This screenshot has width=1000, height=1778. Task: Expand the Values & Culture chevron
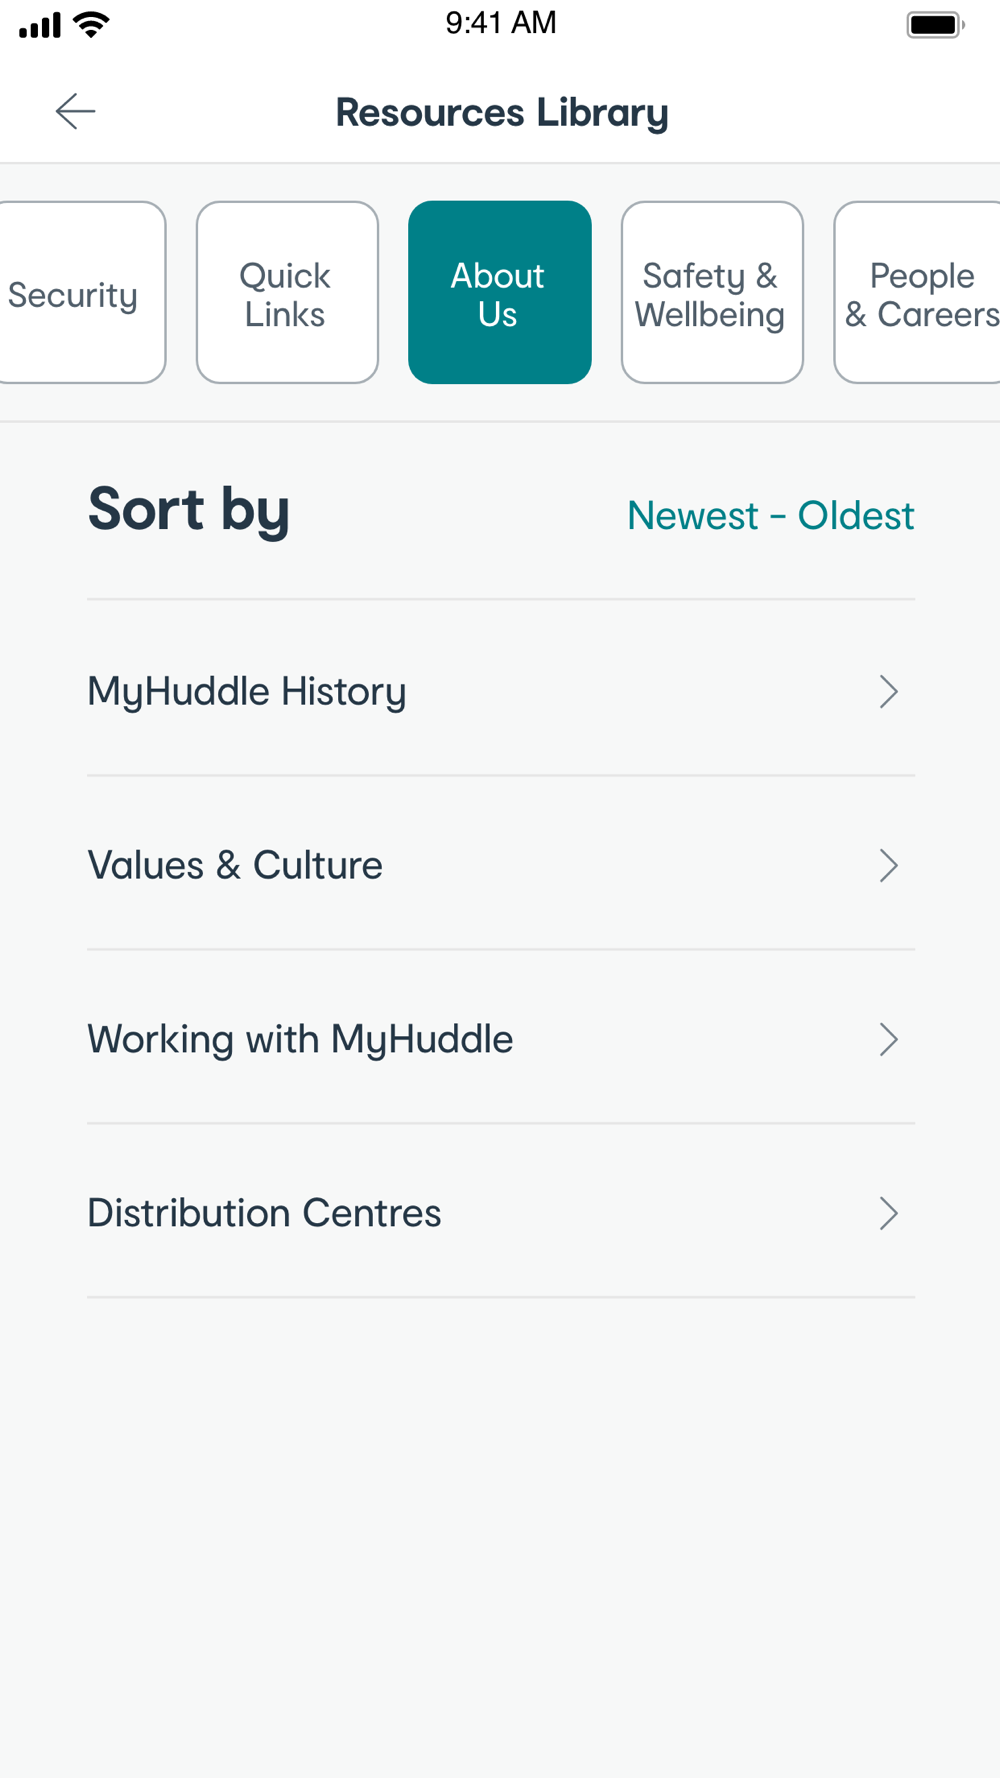click(889, 866)
